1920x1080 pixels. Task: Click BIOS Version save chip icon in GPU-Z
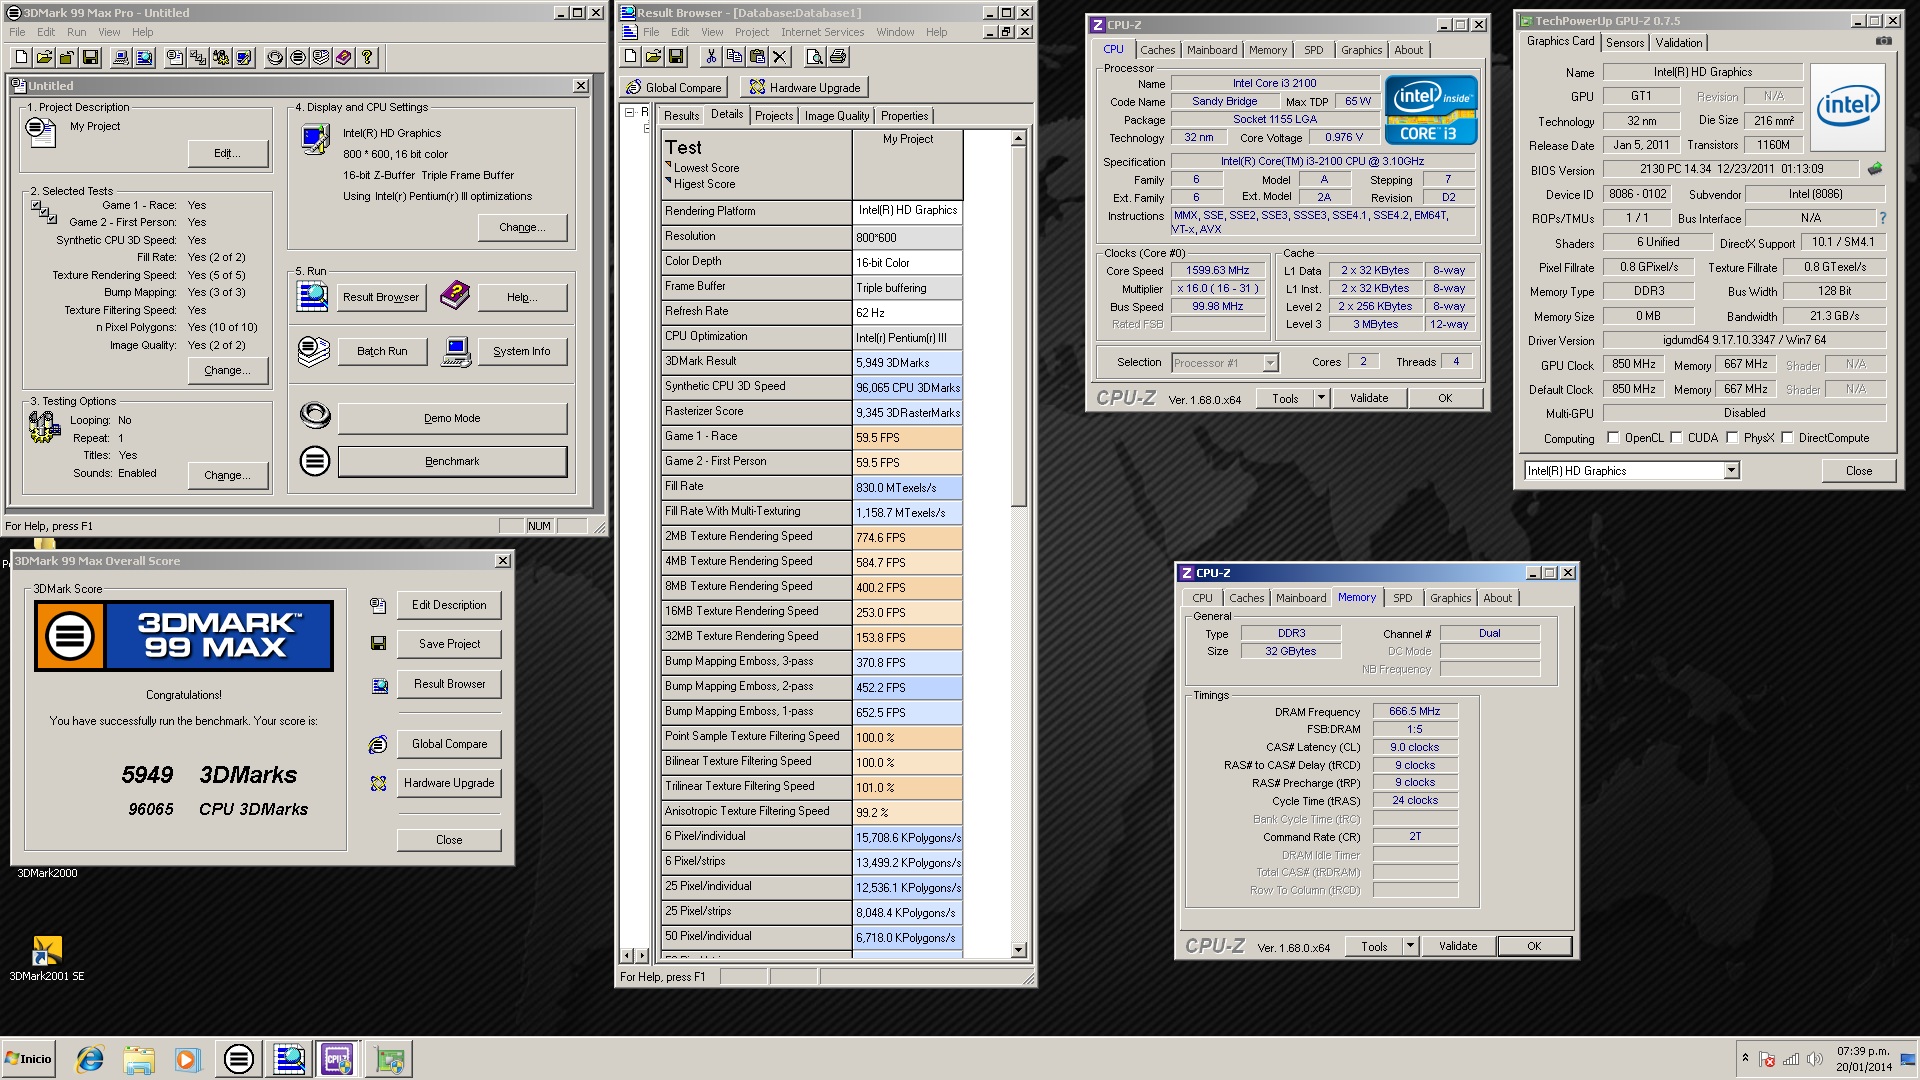coord(1875,169)
